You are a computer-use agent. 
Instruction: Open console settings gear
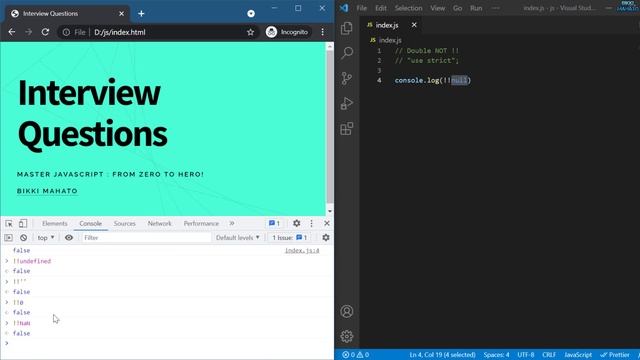tap(326, 238)
